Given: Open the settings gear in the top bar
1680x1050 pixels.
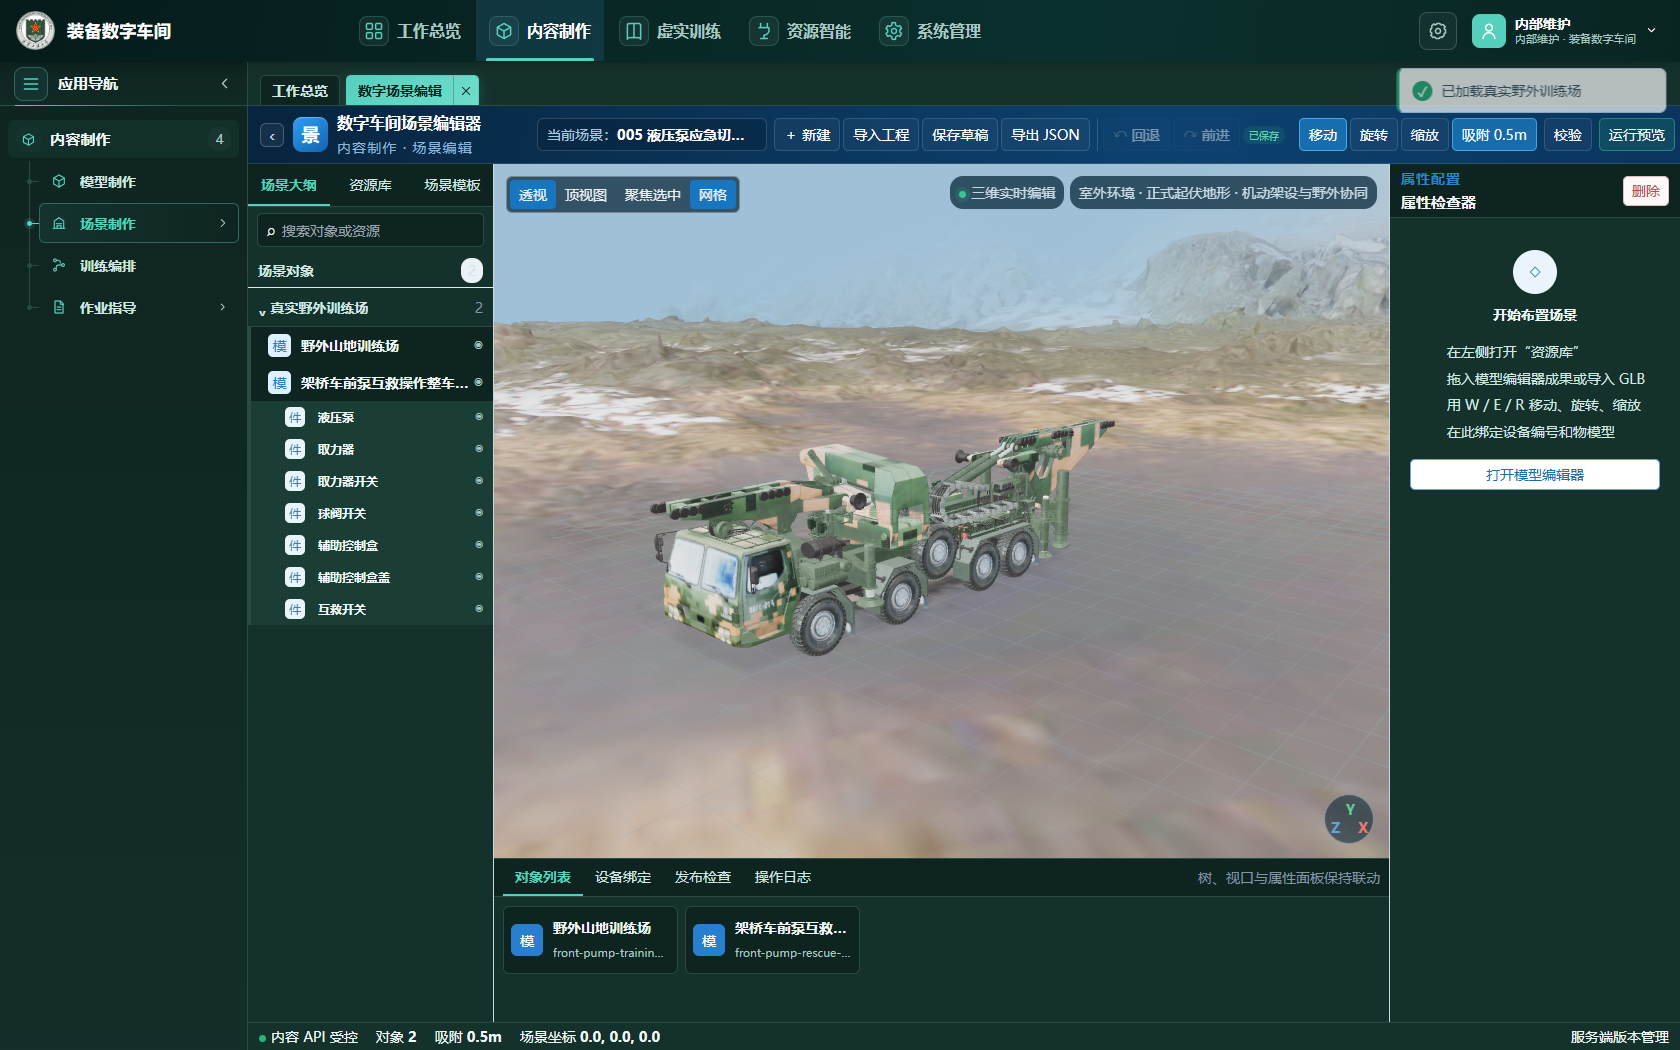Looking at the screenshot, I should coord(1438,31).
